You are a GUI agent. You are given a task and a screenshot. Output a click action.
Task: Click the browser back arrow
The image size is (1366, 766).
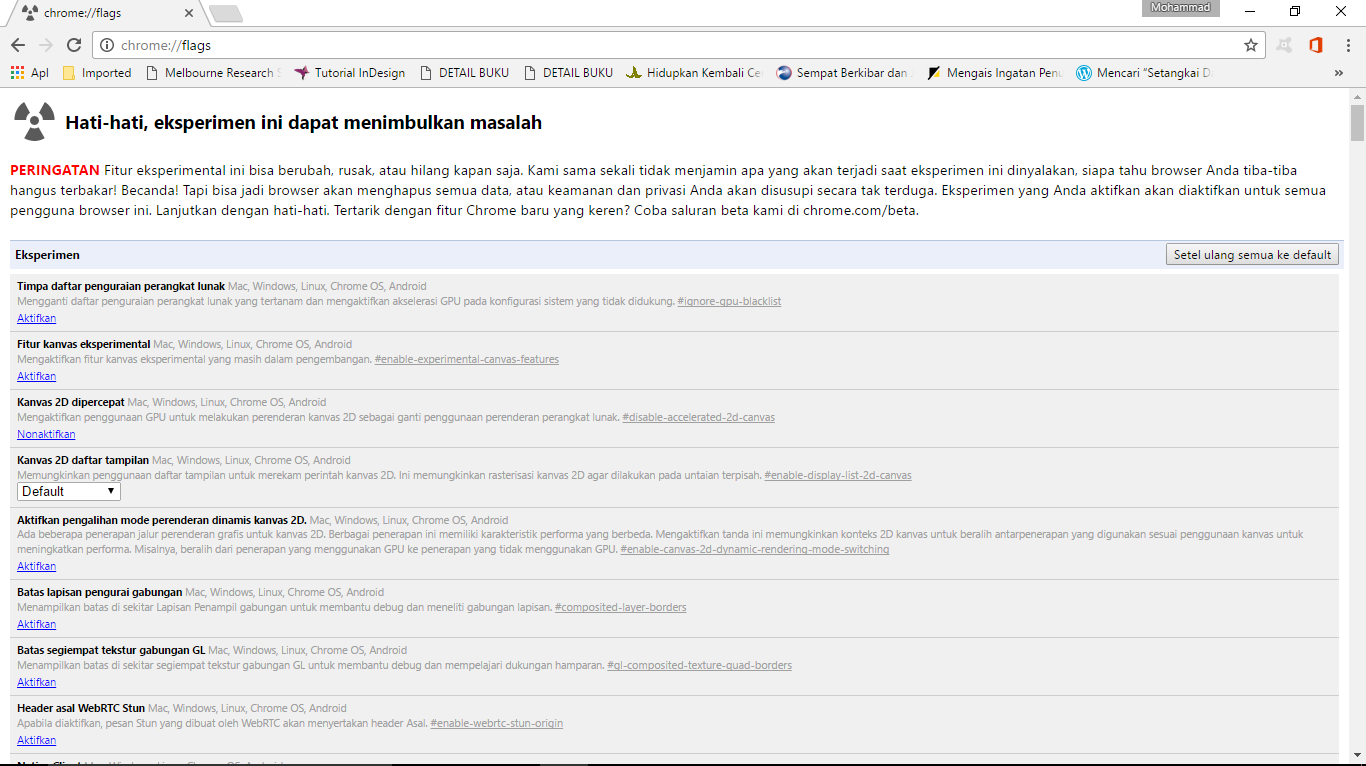pyautogui.click(x=18, y=45)
